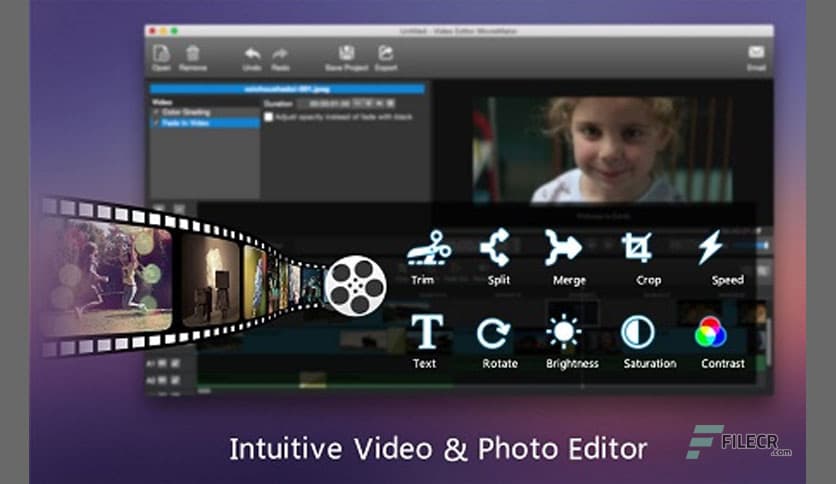Adjust the timeline zoom slider at right
Image resolution: width=836 pixels, height=484 pixels.
pyautogui.click(x=751, y=245)
